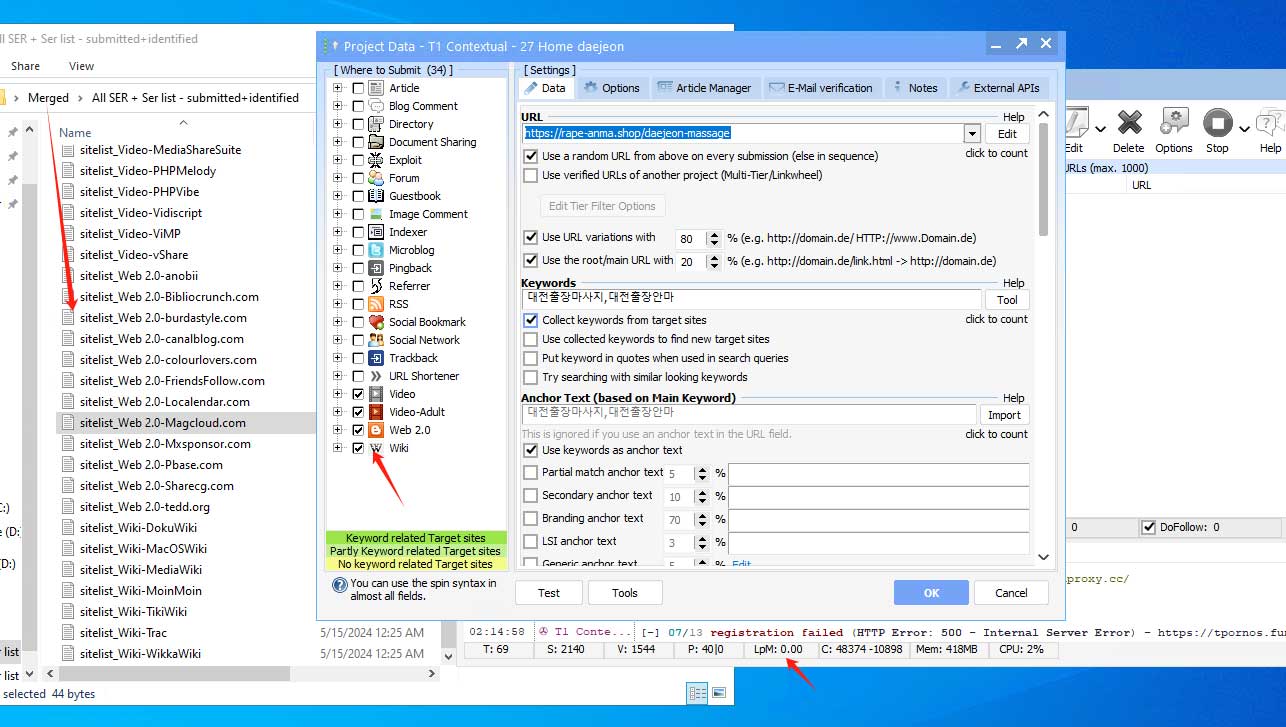Toggle 'Use URL variations with' checkbox
Viewport: 1286px width, 727px height.
coord(531,238)
